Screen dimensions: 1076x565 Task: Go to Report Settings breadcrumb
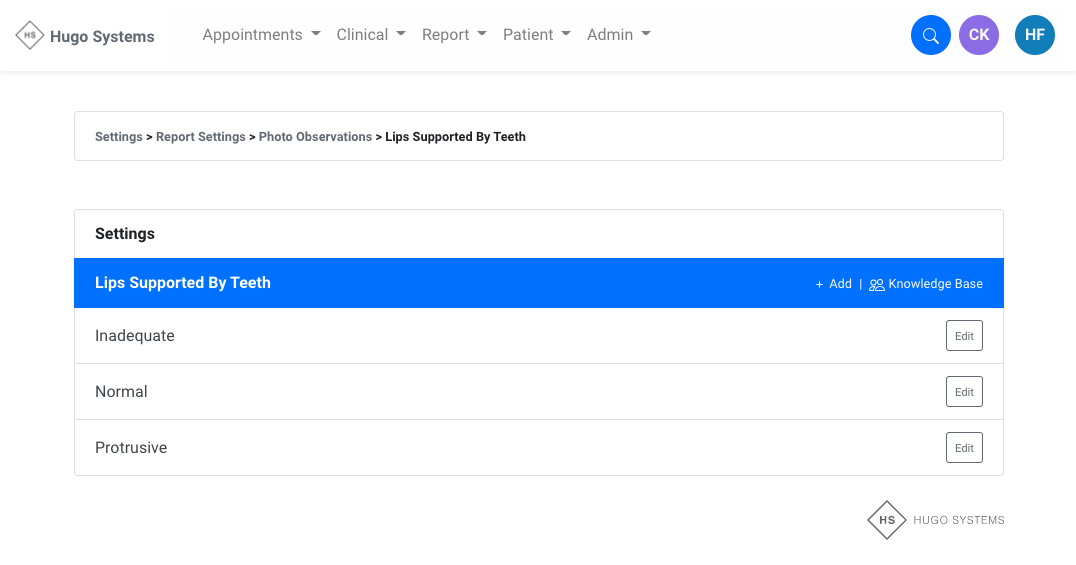[x=200, y=137]
